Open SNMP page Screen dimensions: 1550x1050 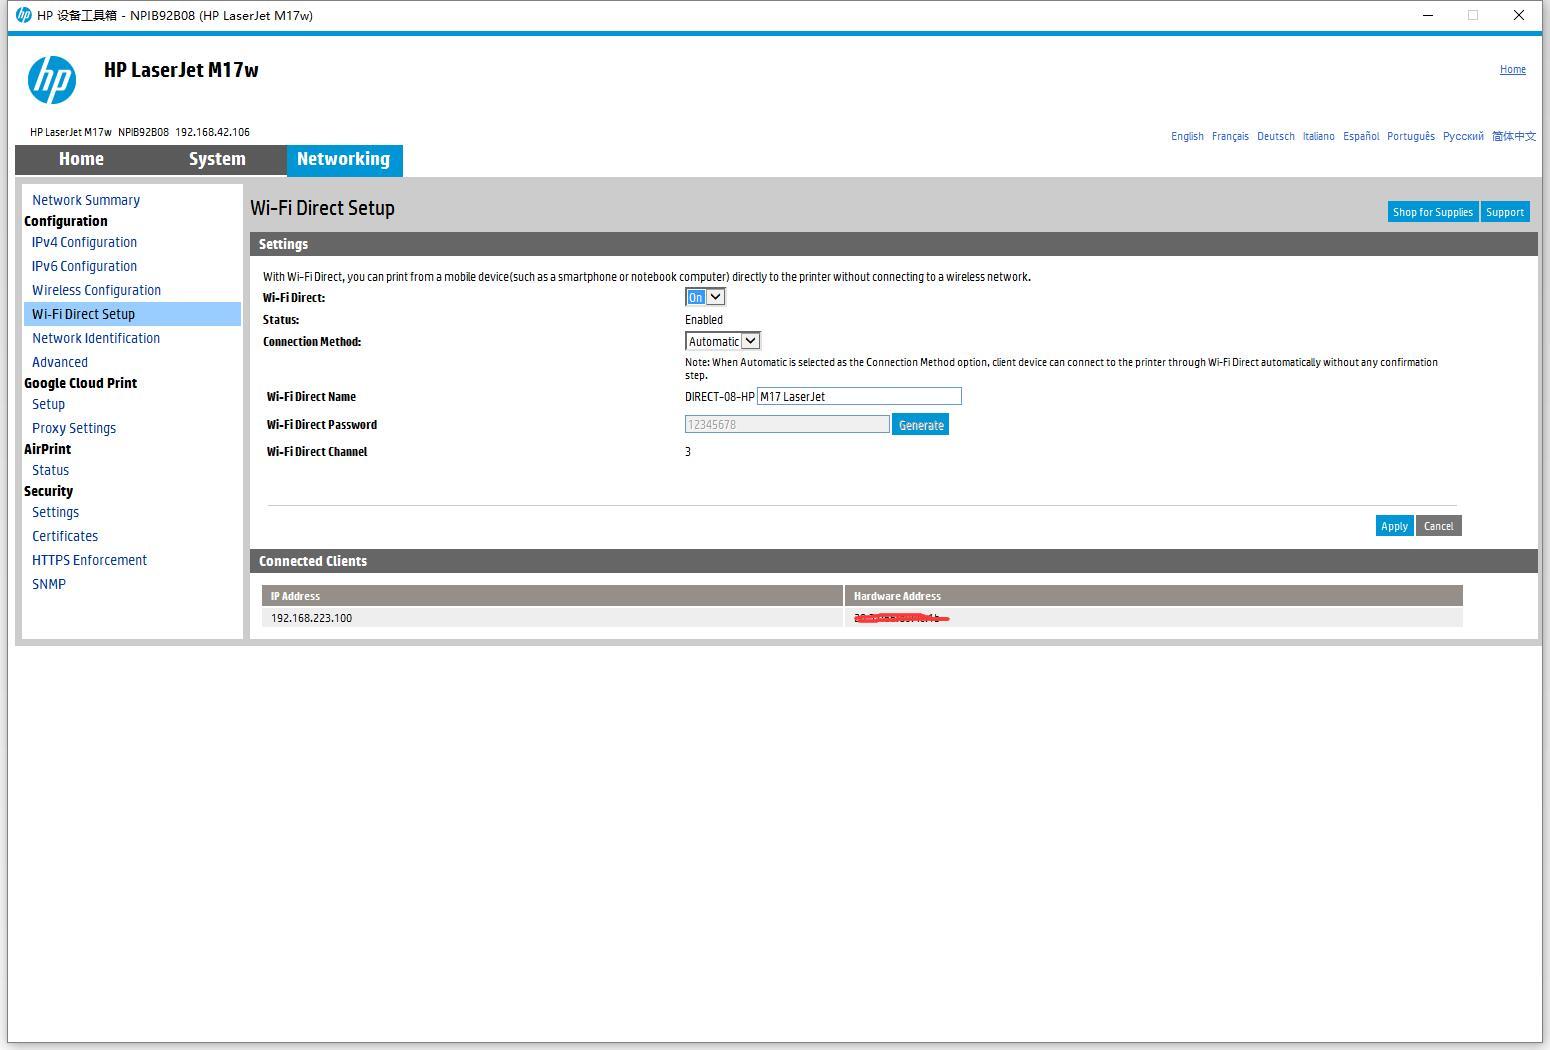coord(49,584)
